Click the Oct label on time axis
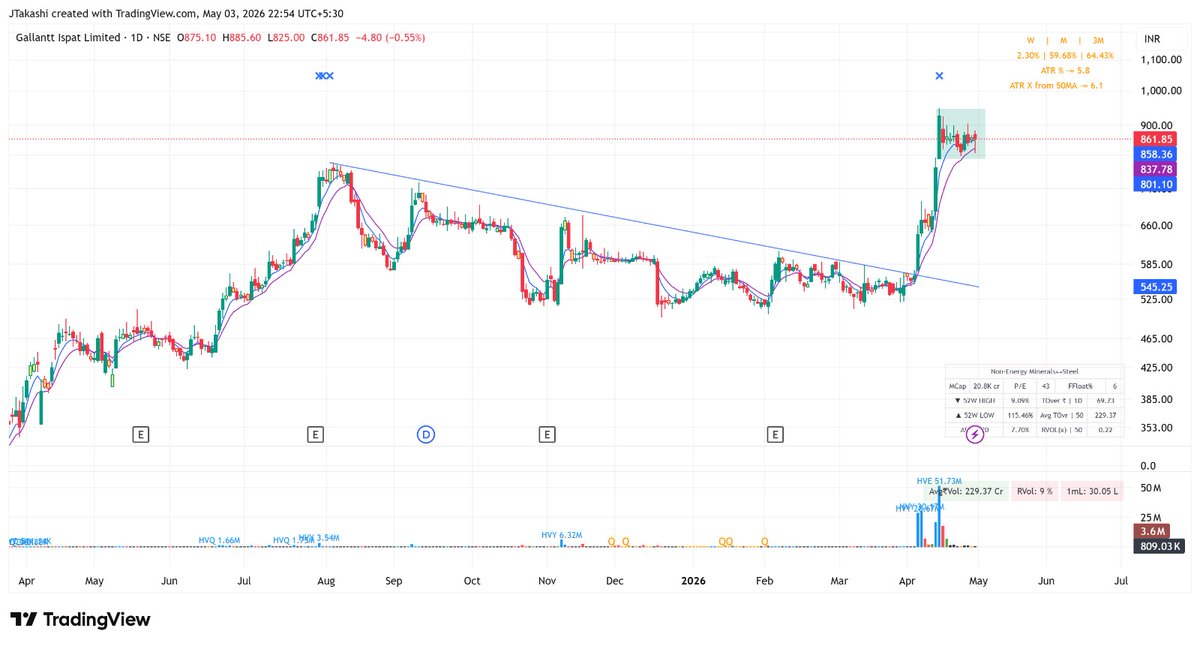The image size is (1200, 646). click(472, 580)
